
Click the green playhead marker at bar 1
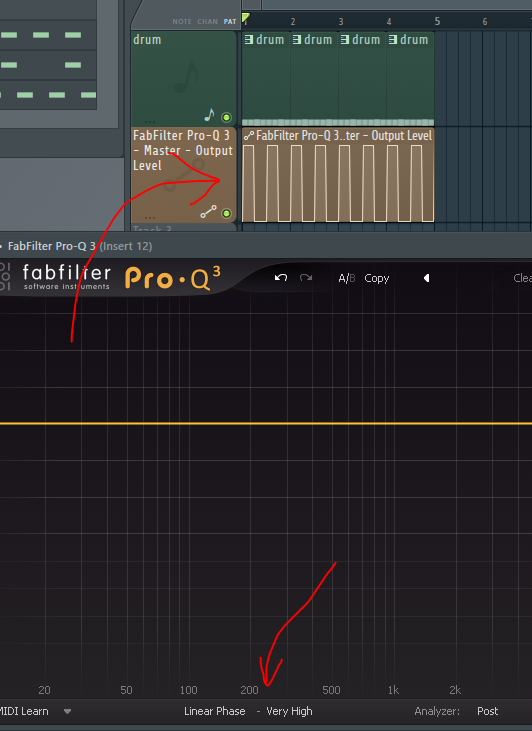pos(245,18)
